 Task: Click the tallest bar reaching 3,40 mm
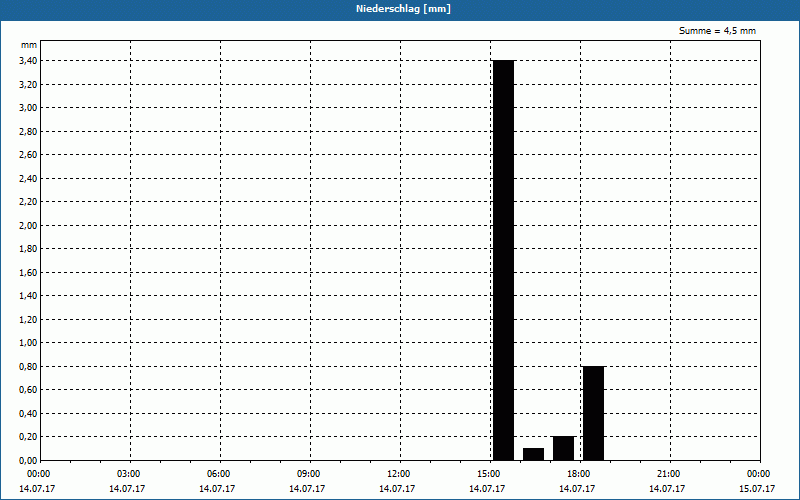504,260
